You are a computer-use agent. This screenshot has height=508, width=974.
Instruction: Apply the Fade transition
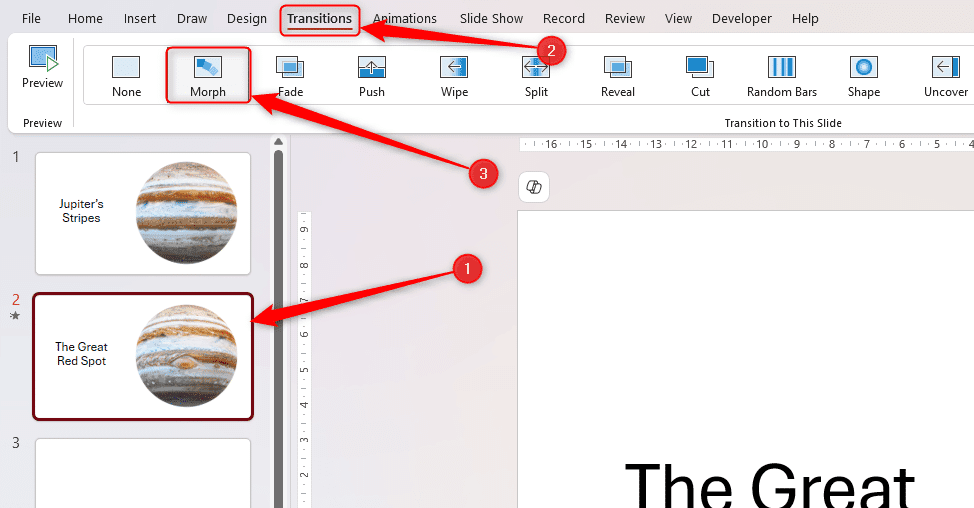click(x=290, y=76)
